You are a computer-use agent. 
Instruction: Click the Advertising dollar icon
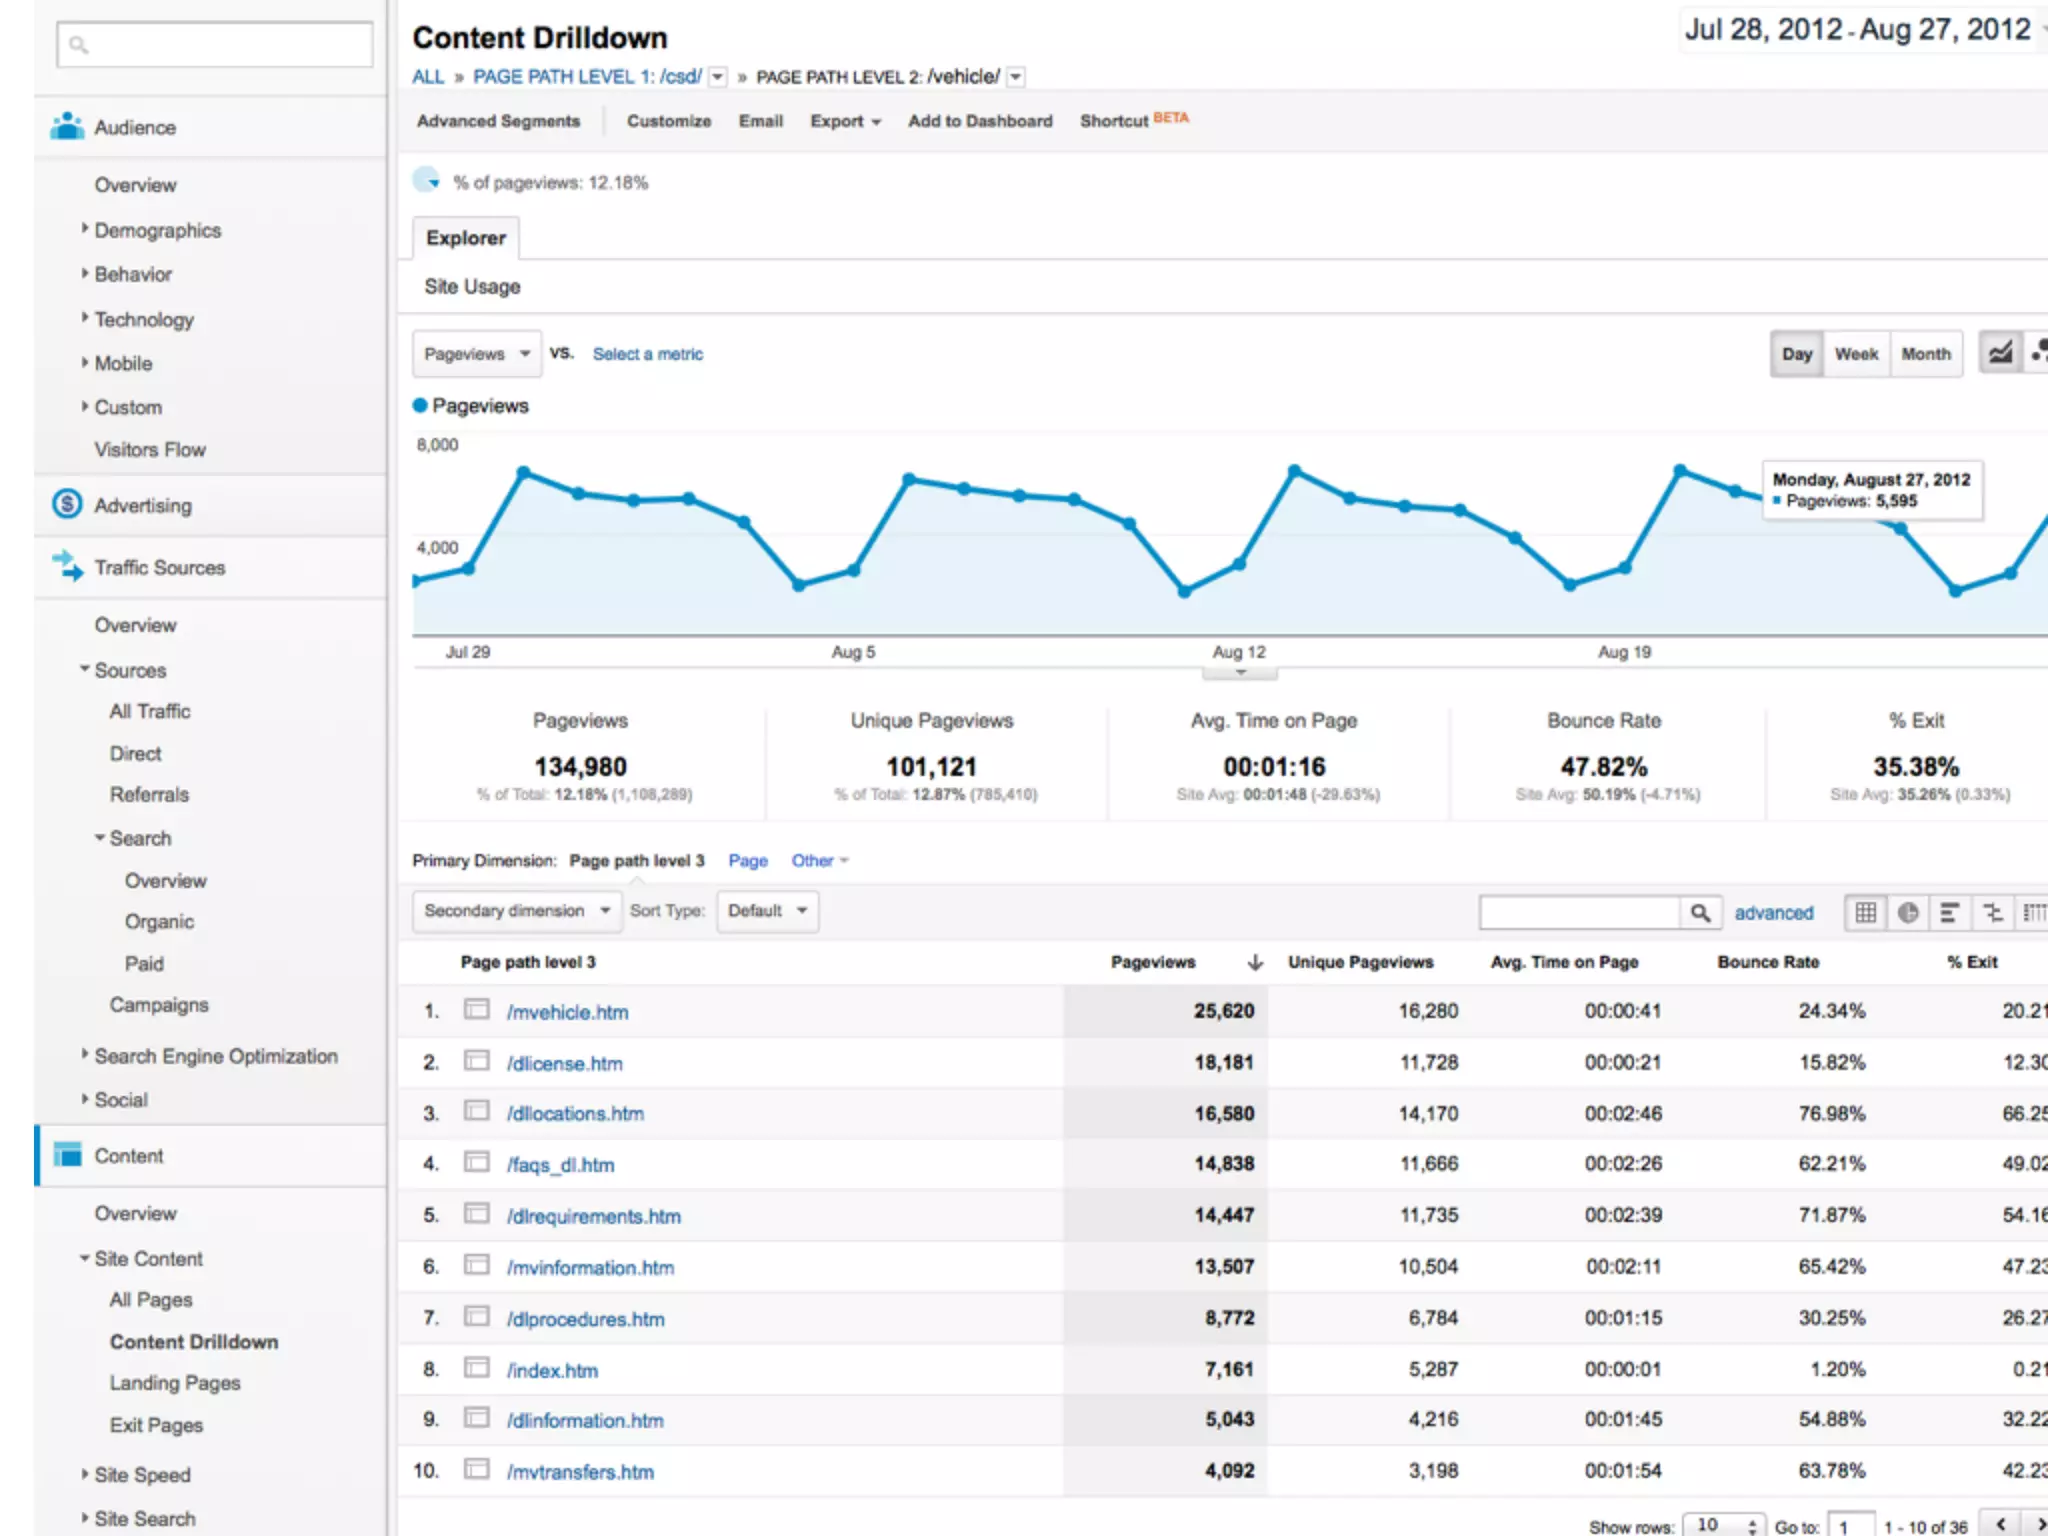(67, 504)
